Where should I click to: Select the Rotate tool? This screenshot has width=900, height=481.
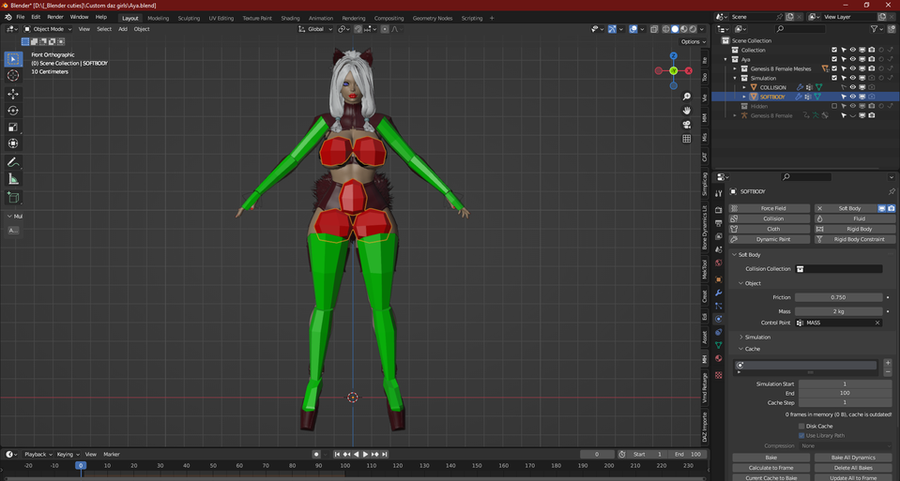tap(13, 110)
